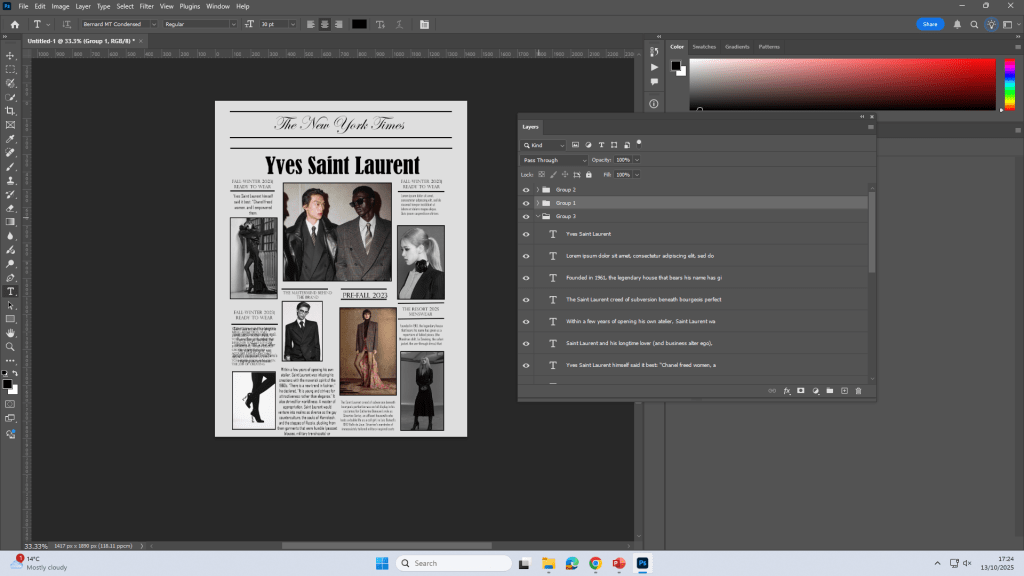This screenshot has height=576, width=1024.
Task: Hide the Group 2 layer group
Action: 526,189
